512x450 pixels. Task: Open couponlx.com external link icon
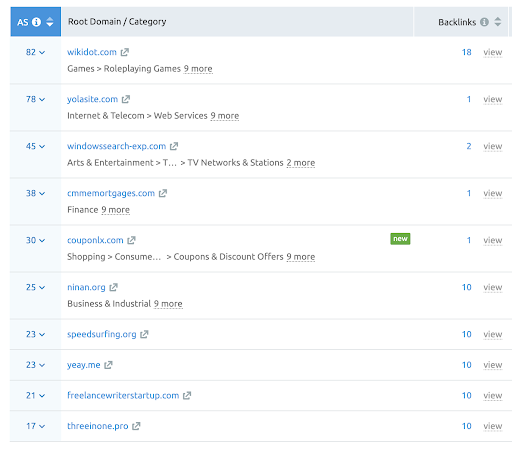pyautogui.click(x=131, y=240)
